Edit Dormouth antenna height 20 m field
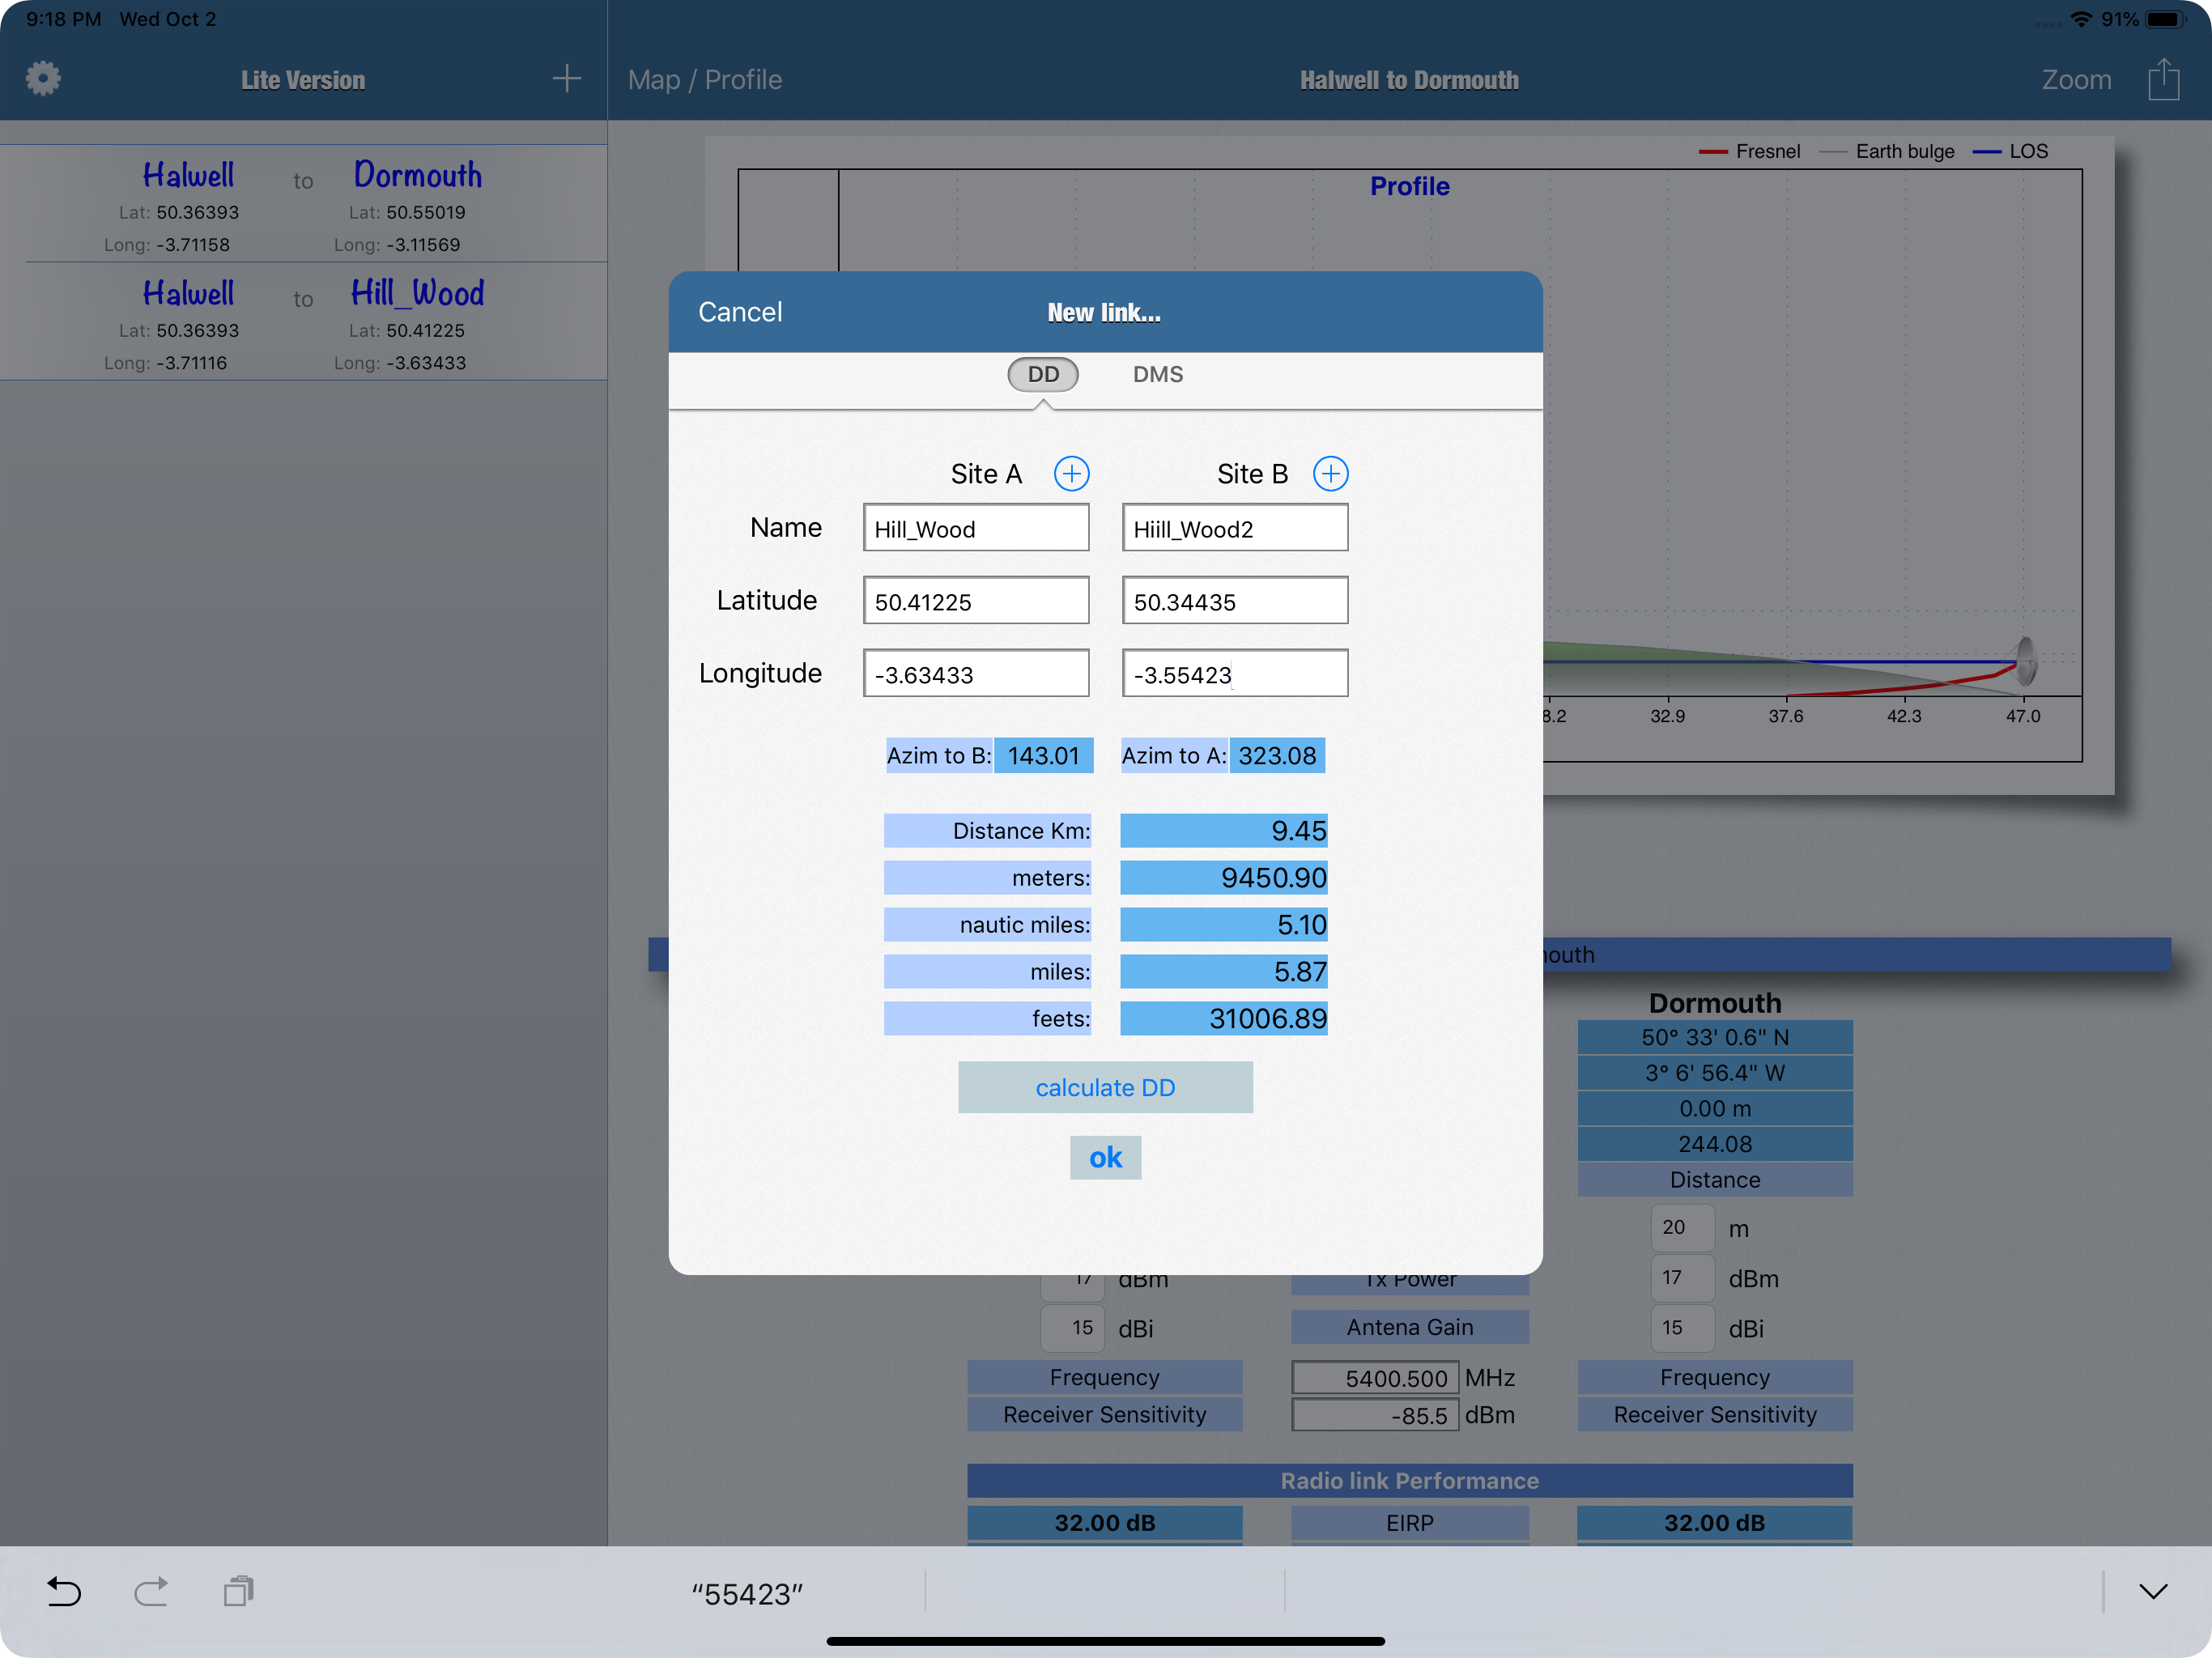Screen dimensions: 2212x1658 coord(1682,1227)
